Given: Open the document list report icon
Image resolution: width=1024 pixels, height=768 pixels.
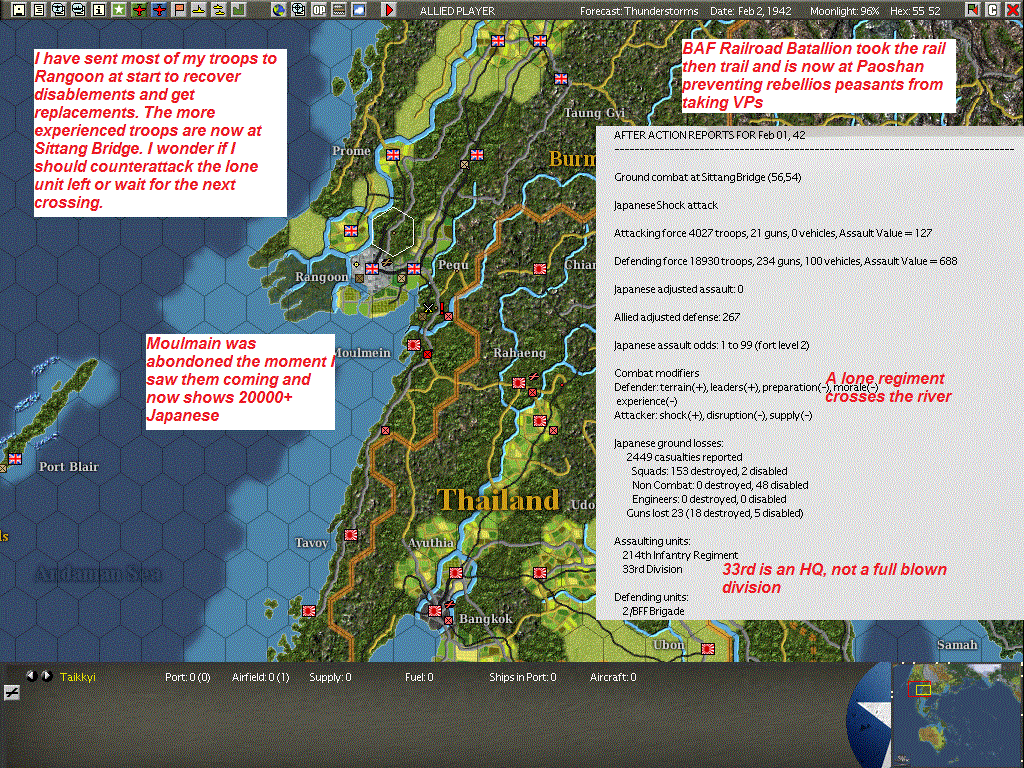Looking at the screenshot, I should click(39, 9).
